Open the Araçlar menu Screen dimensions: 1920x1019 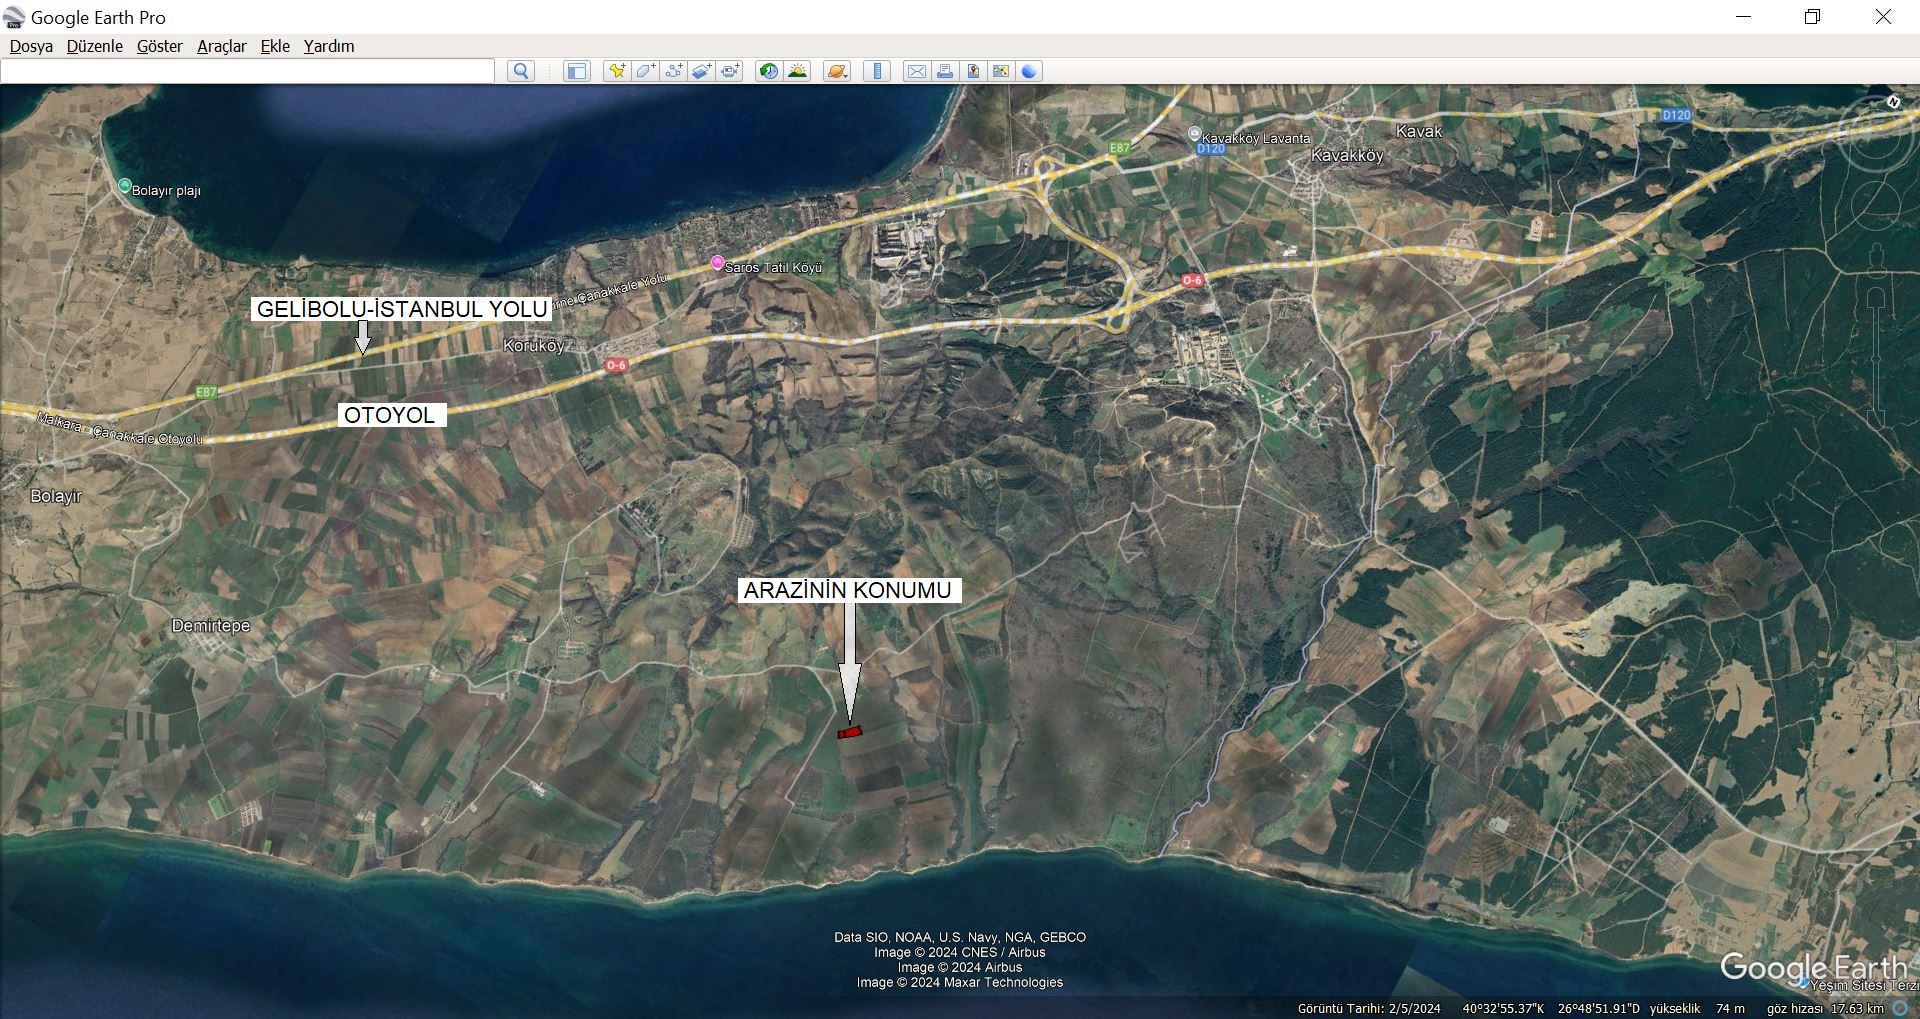(222, 46)
